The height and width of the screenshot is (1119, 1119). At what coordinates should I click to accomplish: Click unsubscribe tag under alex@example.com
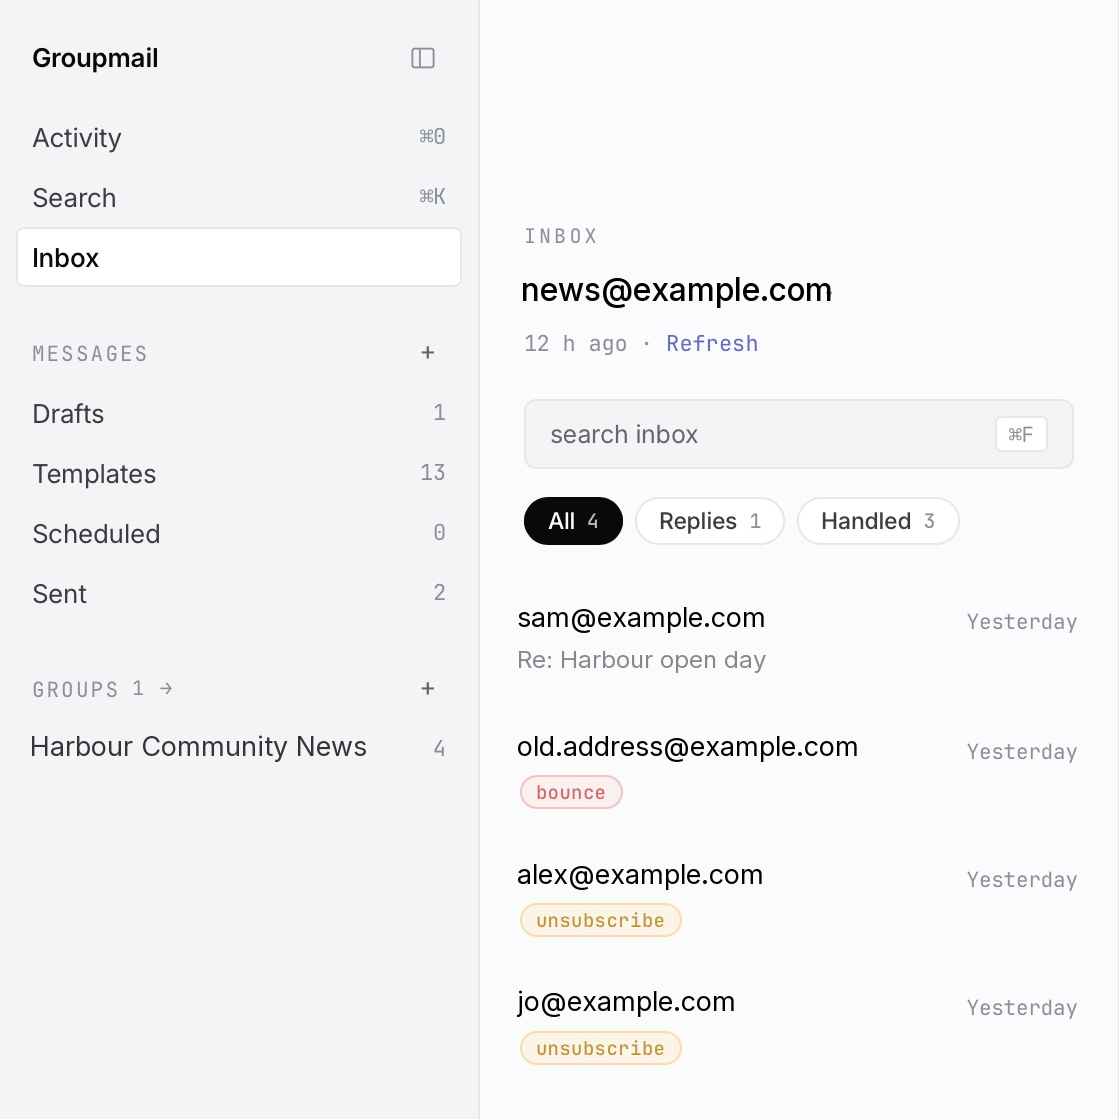click(x=600, y=920)
